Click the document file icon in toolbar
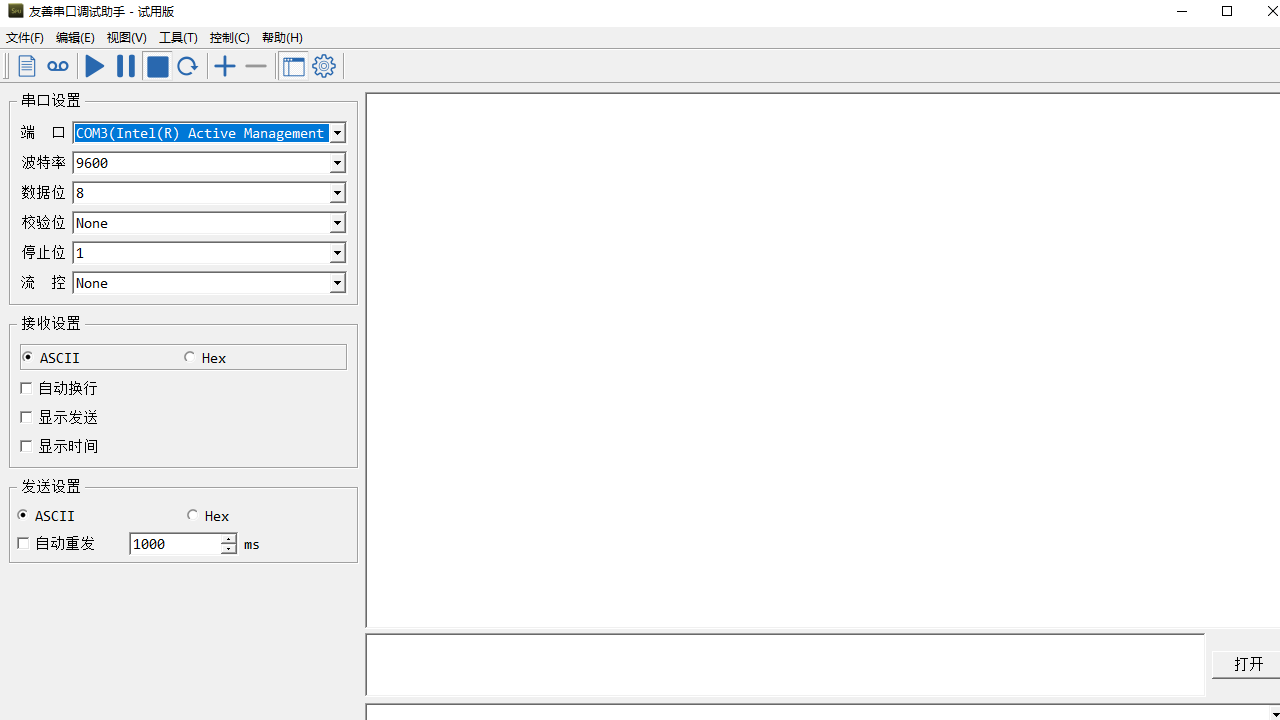Viewport: 1280px width, 720px height. 27,66
